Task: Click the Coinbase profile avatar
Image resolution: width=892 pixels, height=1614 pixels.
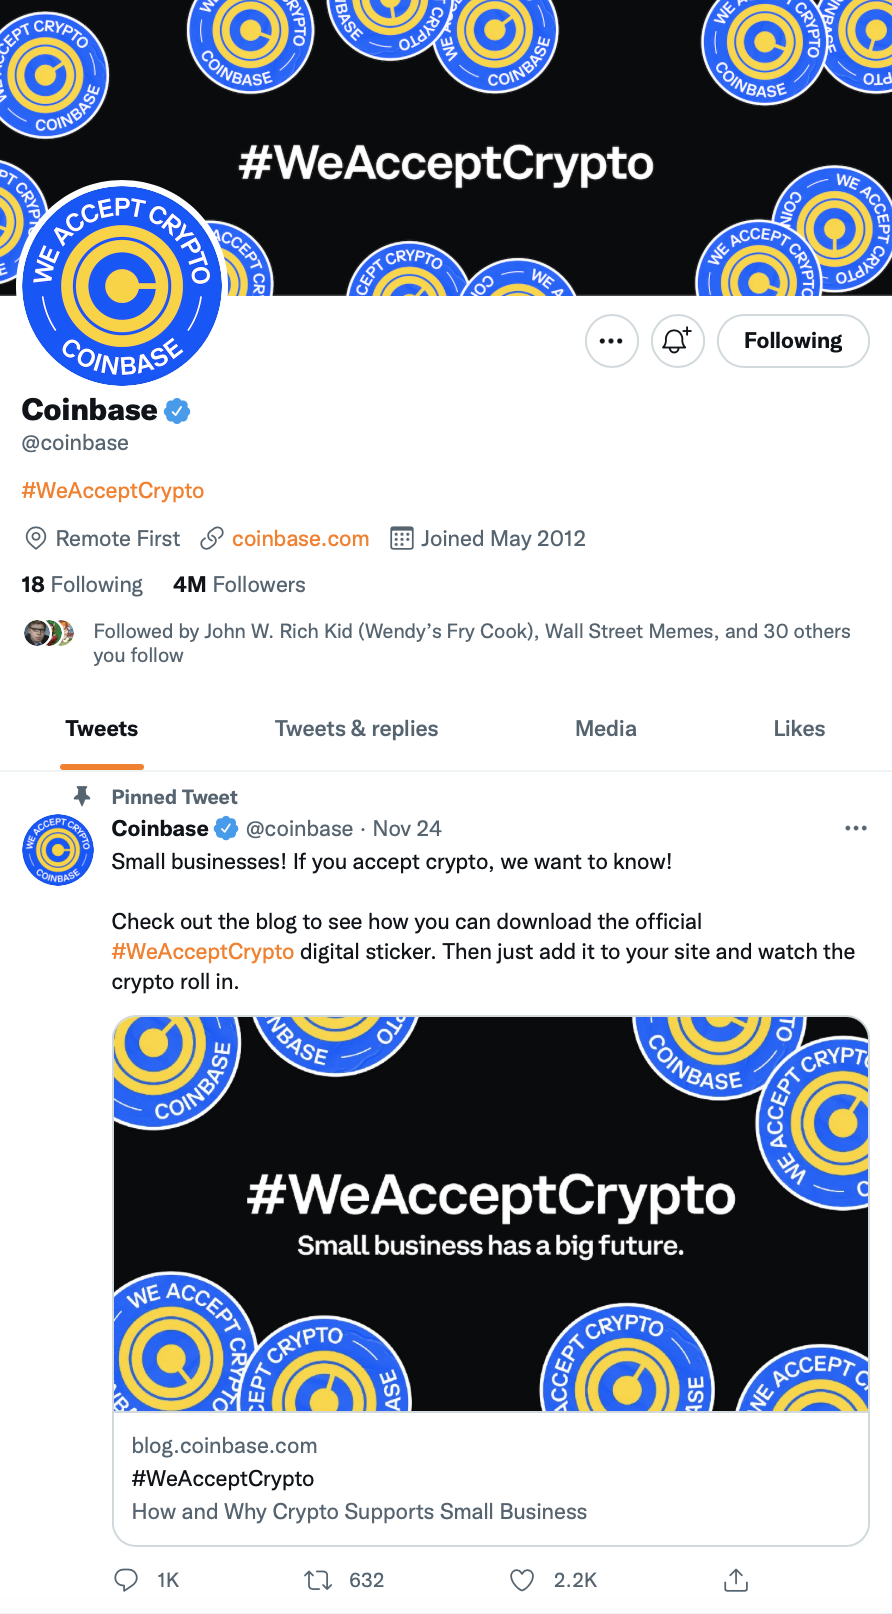Action: coord(122,286)
